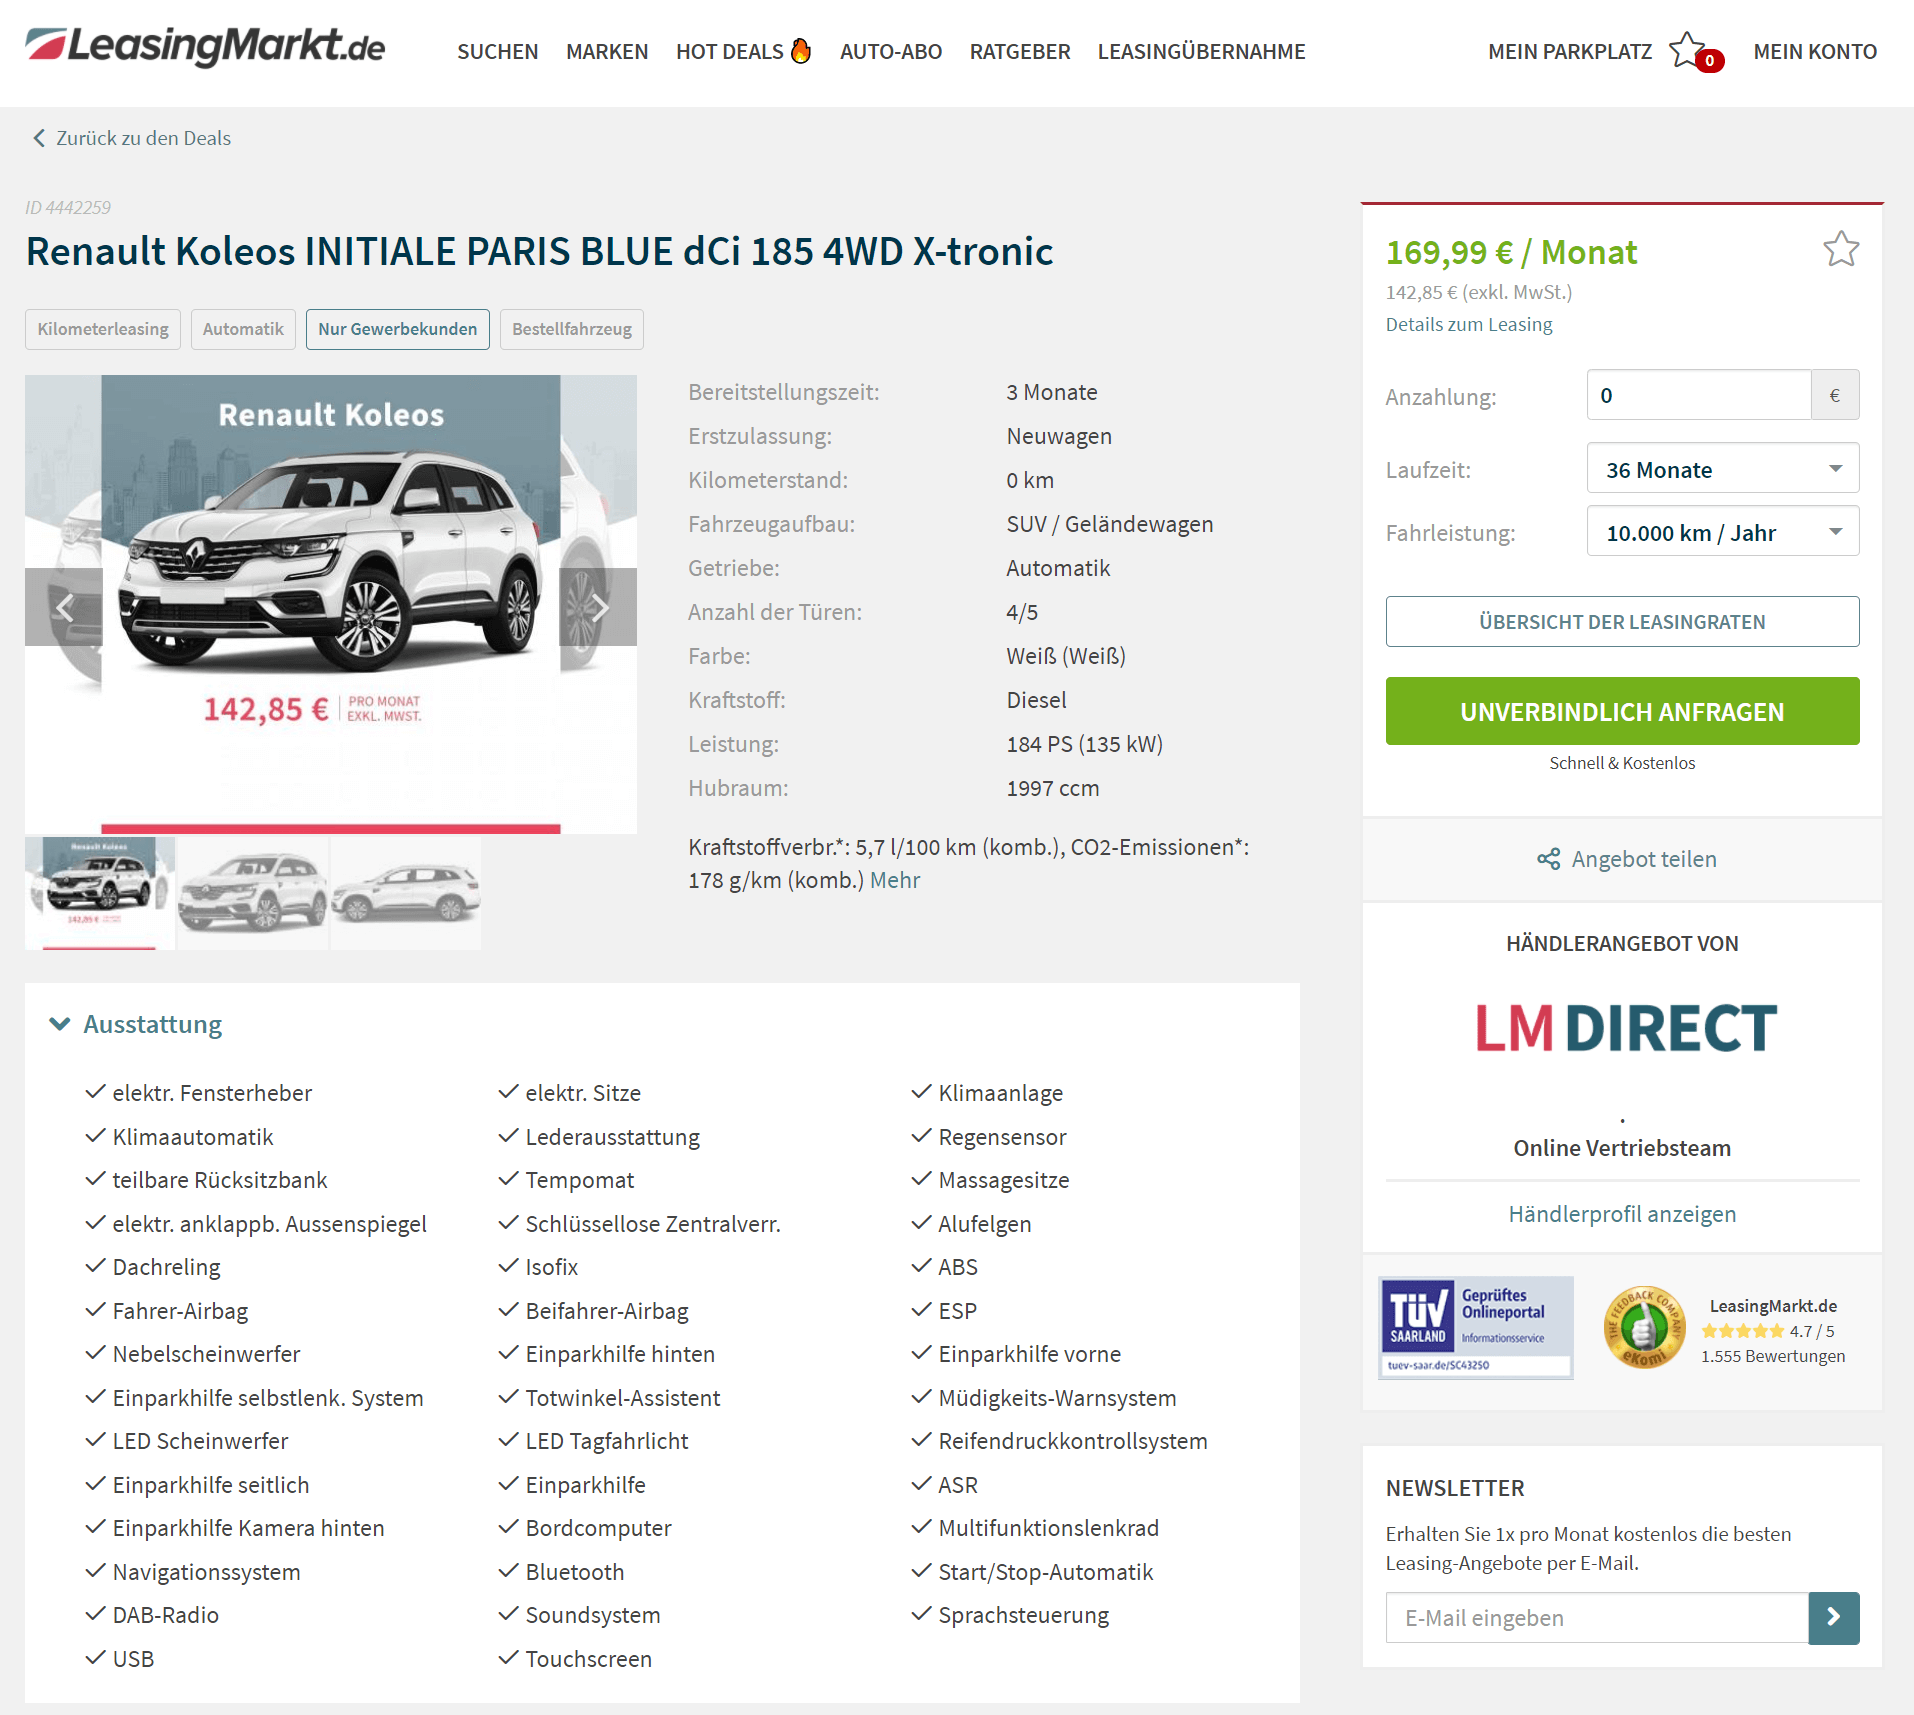
Task: Open the Fahrleistung 10.000 km dropdown
Action: 1723,531
